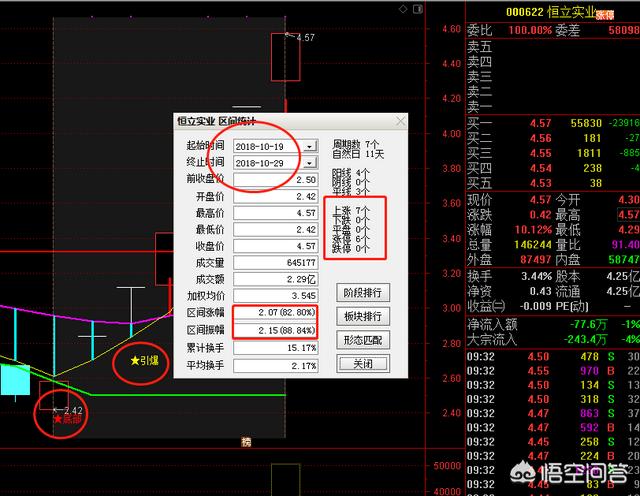The width and height of the screenshot is (640, 496).
Task: Click the 换手 value 3.44%
Action: pyautogui.click(x=536, y=276)
